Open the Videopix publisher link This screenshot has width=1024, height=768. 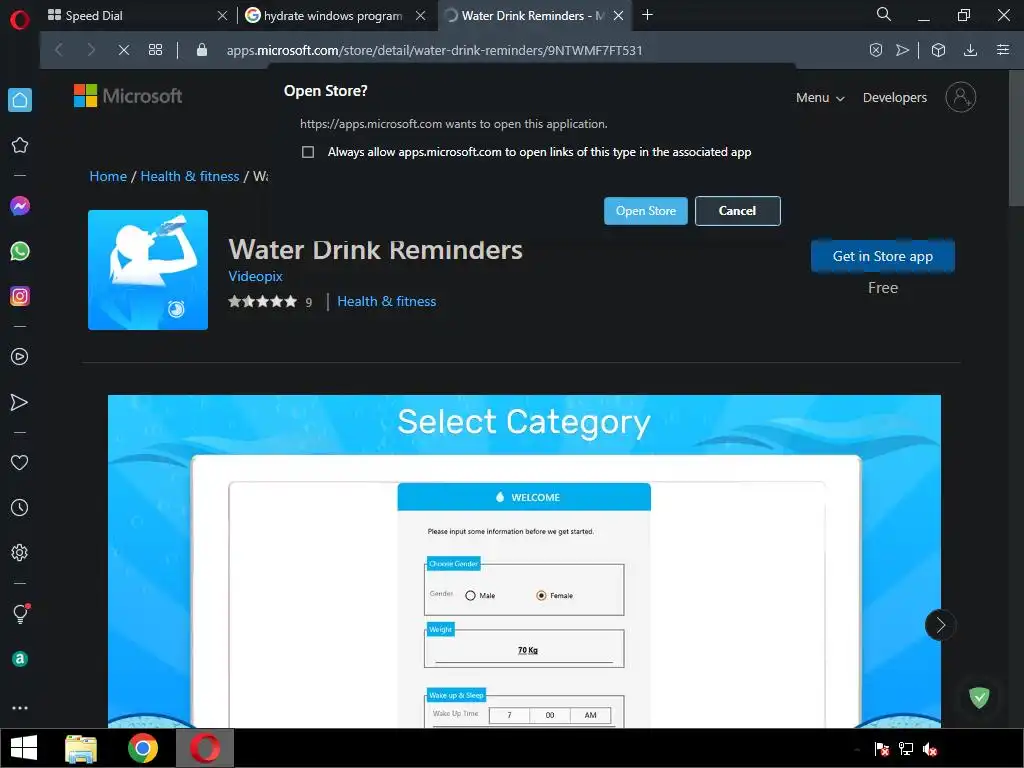pyautogui.click(x=255, y=276)
